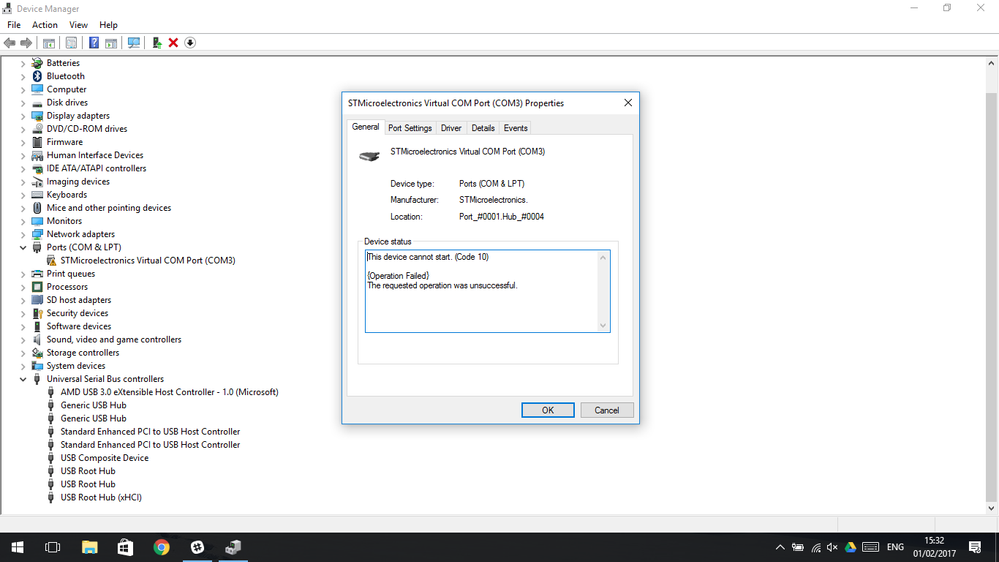This screenshot has height=562, width=999.
Task: Click the Forward arrow toolbar icon
Action: pyautogui.click(x=26, y=43)
